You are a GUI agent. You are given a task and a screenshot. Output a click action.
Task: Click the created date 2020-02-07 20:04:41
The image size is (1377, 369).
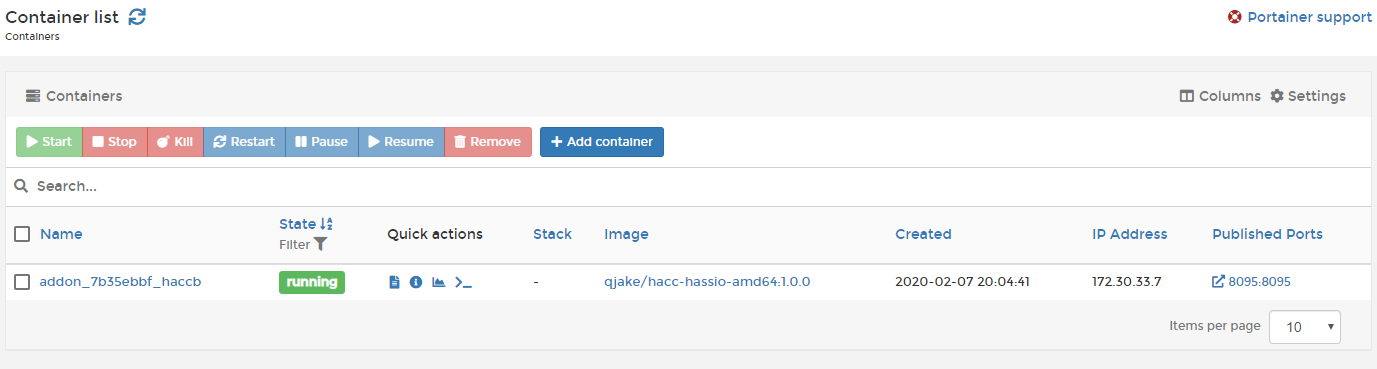[961, 282]
